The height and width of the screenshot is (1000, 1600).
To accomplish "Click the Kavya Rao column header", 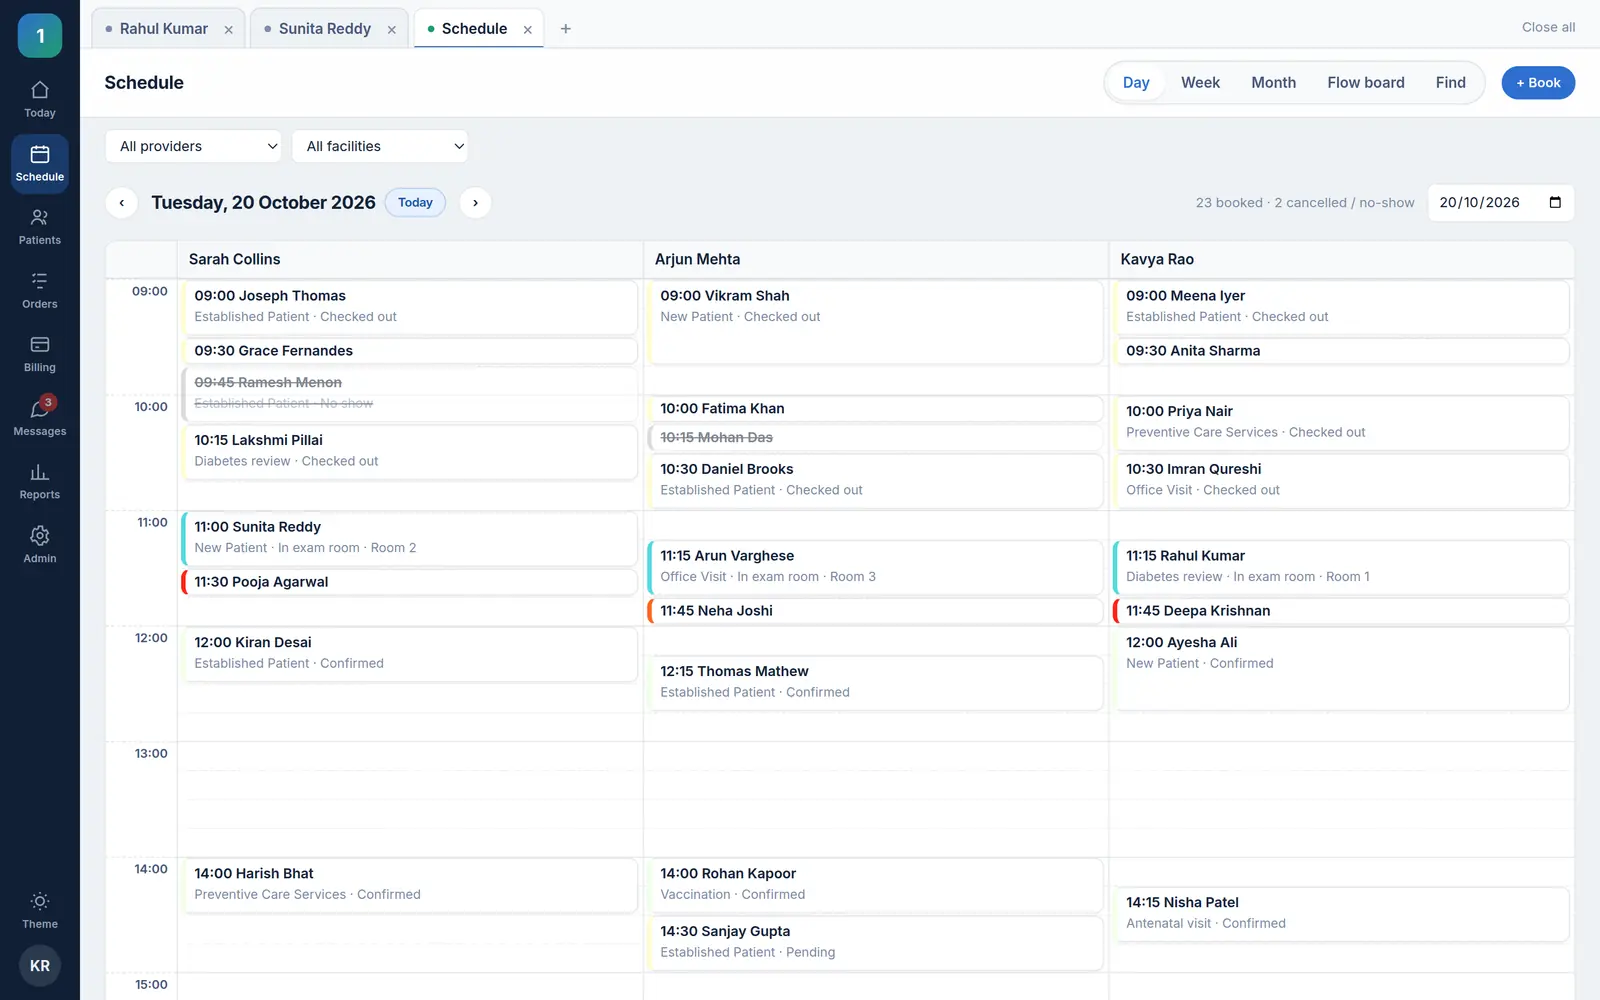I will point(1342,259).
